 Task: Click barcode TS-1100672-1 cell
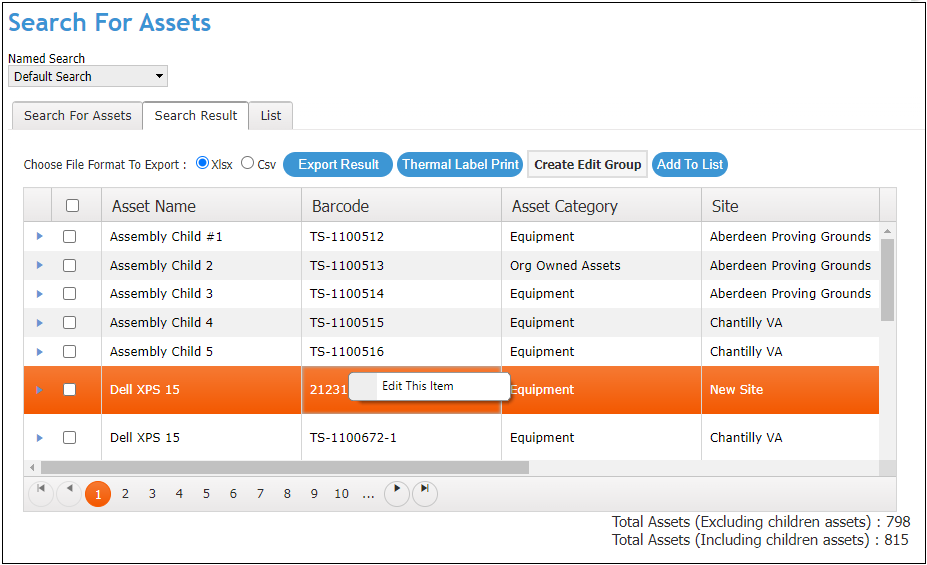401,438
